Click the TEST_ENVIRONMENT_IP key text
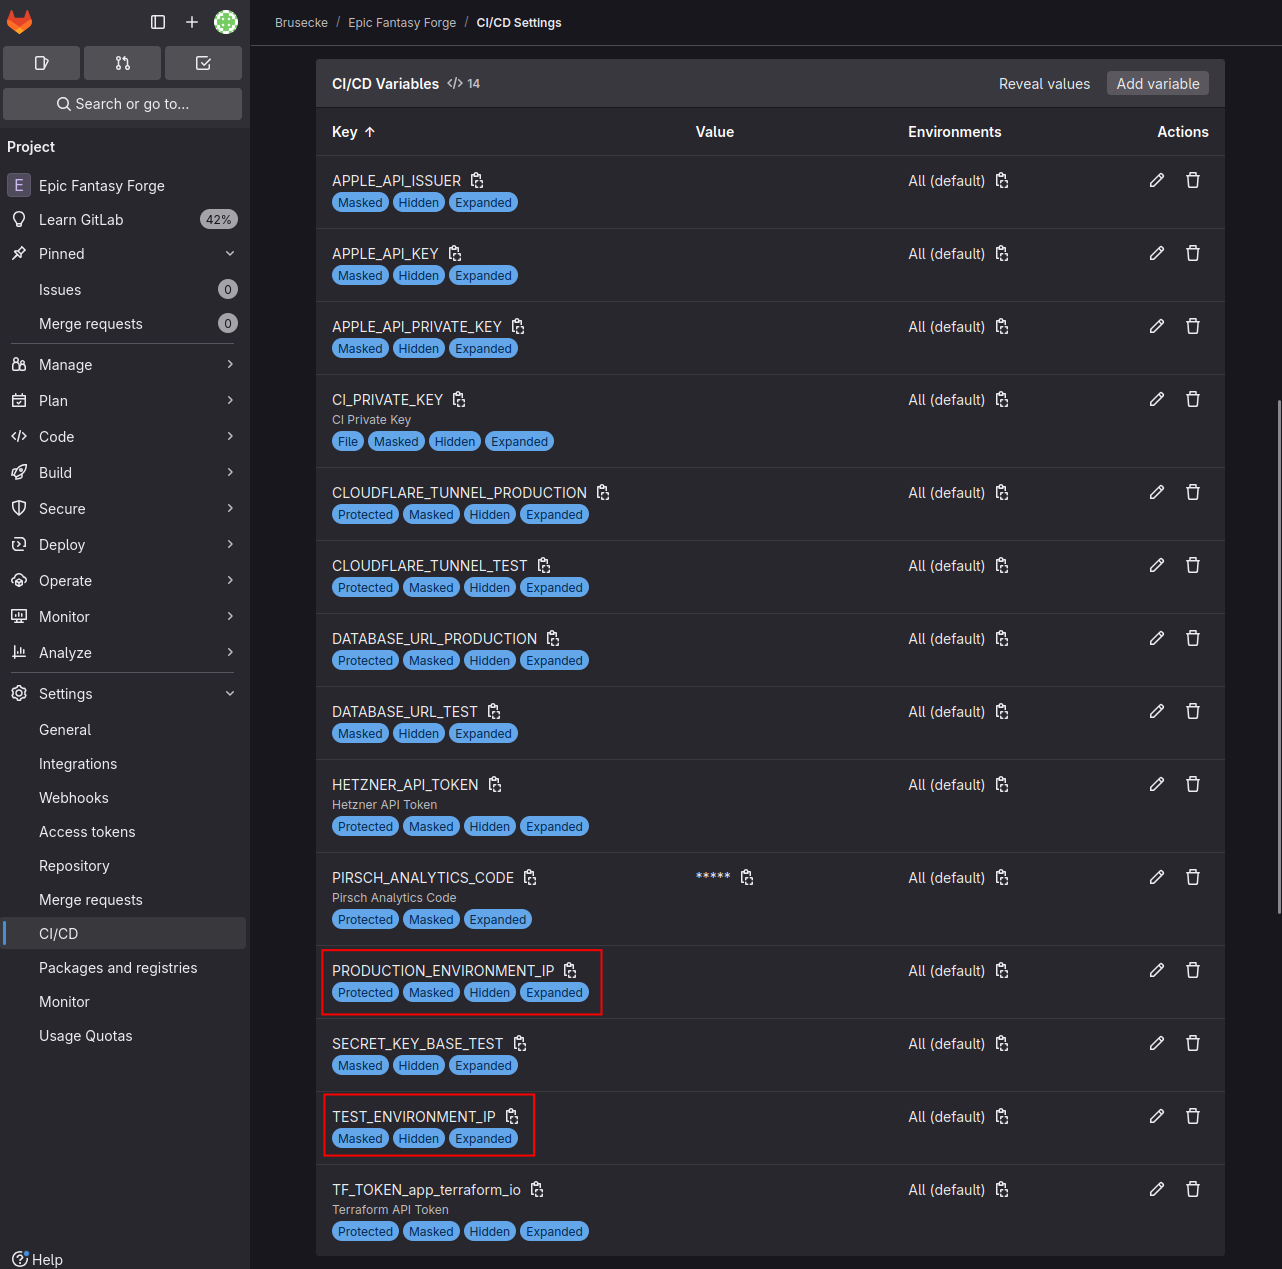This screenshot has width=1282, height=1269. tap(414, 1117)
